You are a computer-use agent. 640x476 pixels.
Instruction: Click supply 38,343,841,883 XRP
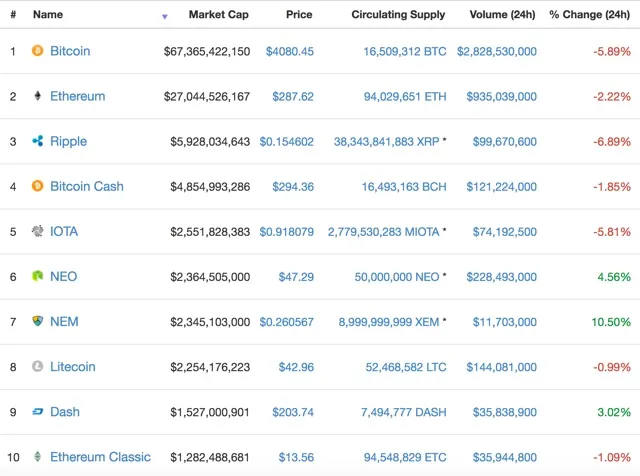click(x=387, y=142)
